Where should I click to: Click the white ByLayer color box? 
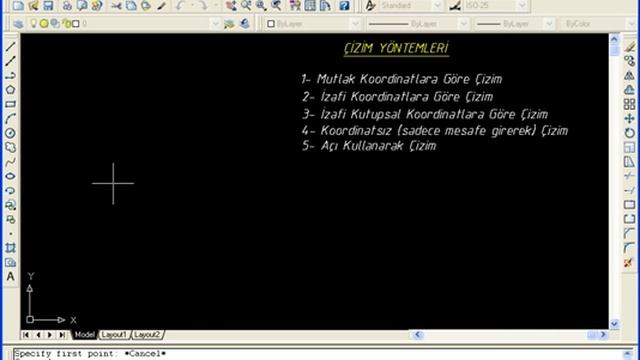click(271, 24)
